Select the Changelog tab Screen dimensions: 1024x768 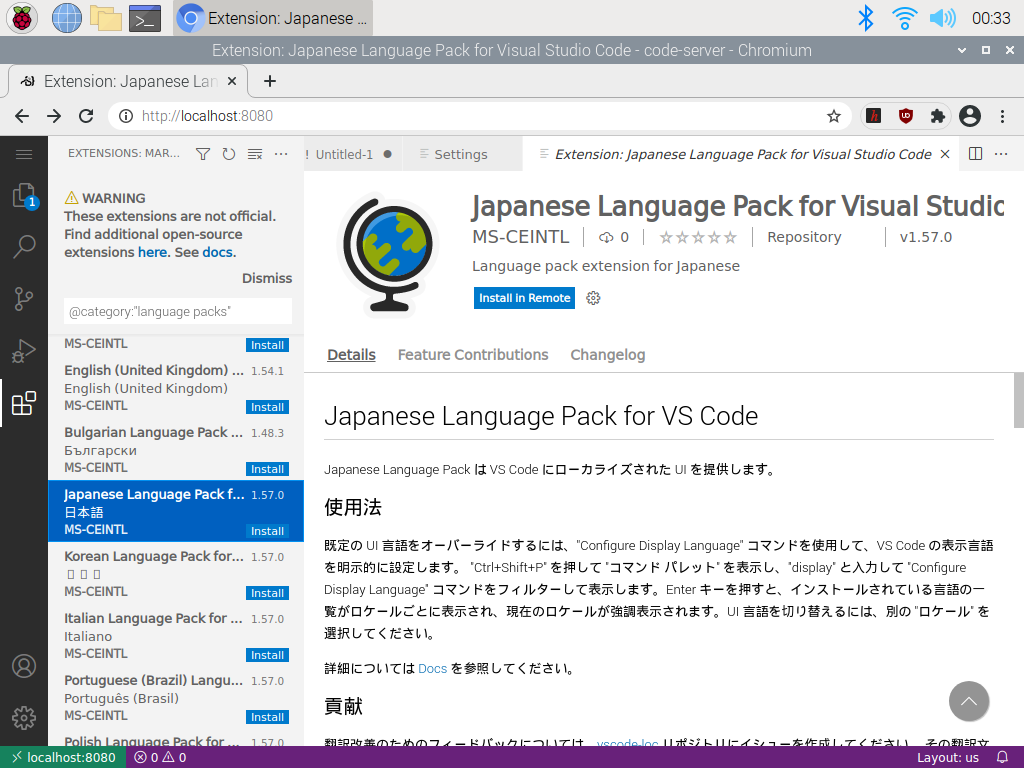607,355
